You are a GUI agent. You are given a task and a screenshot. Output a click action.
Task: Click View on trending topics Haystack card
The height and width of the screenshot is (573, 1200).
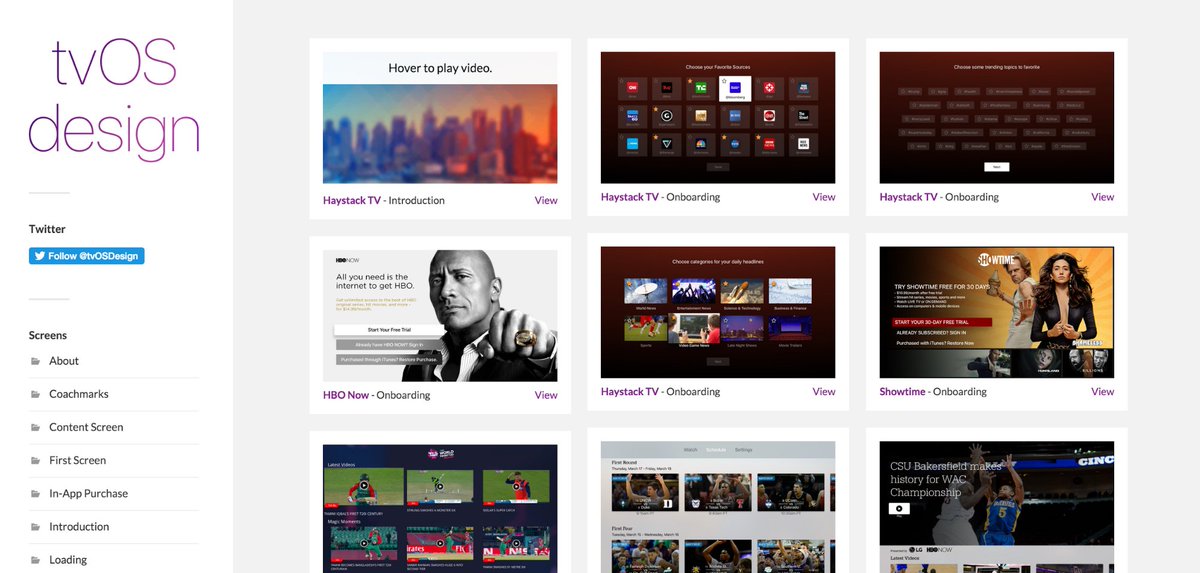1103,197
